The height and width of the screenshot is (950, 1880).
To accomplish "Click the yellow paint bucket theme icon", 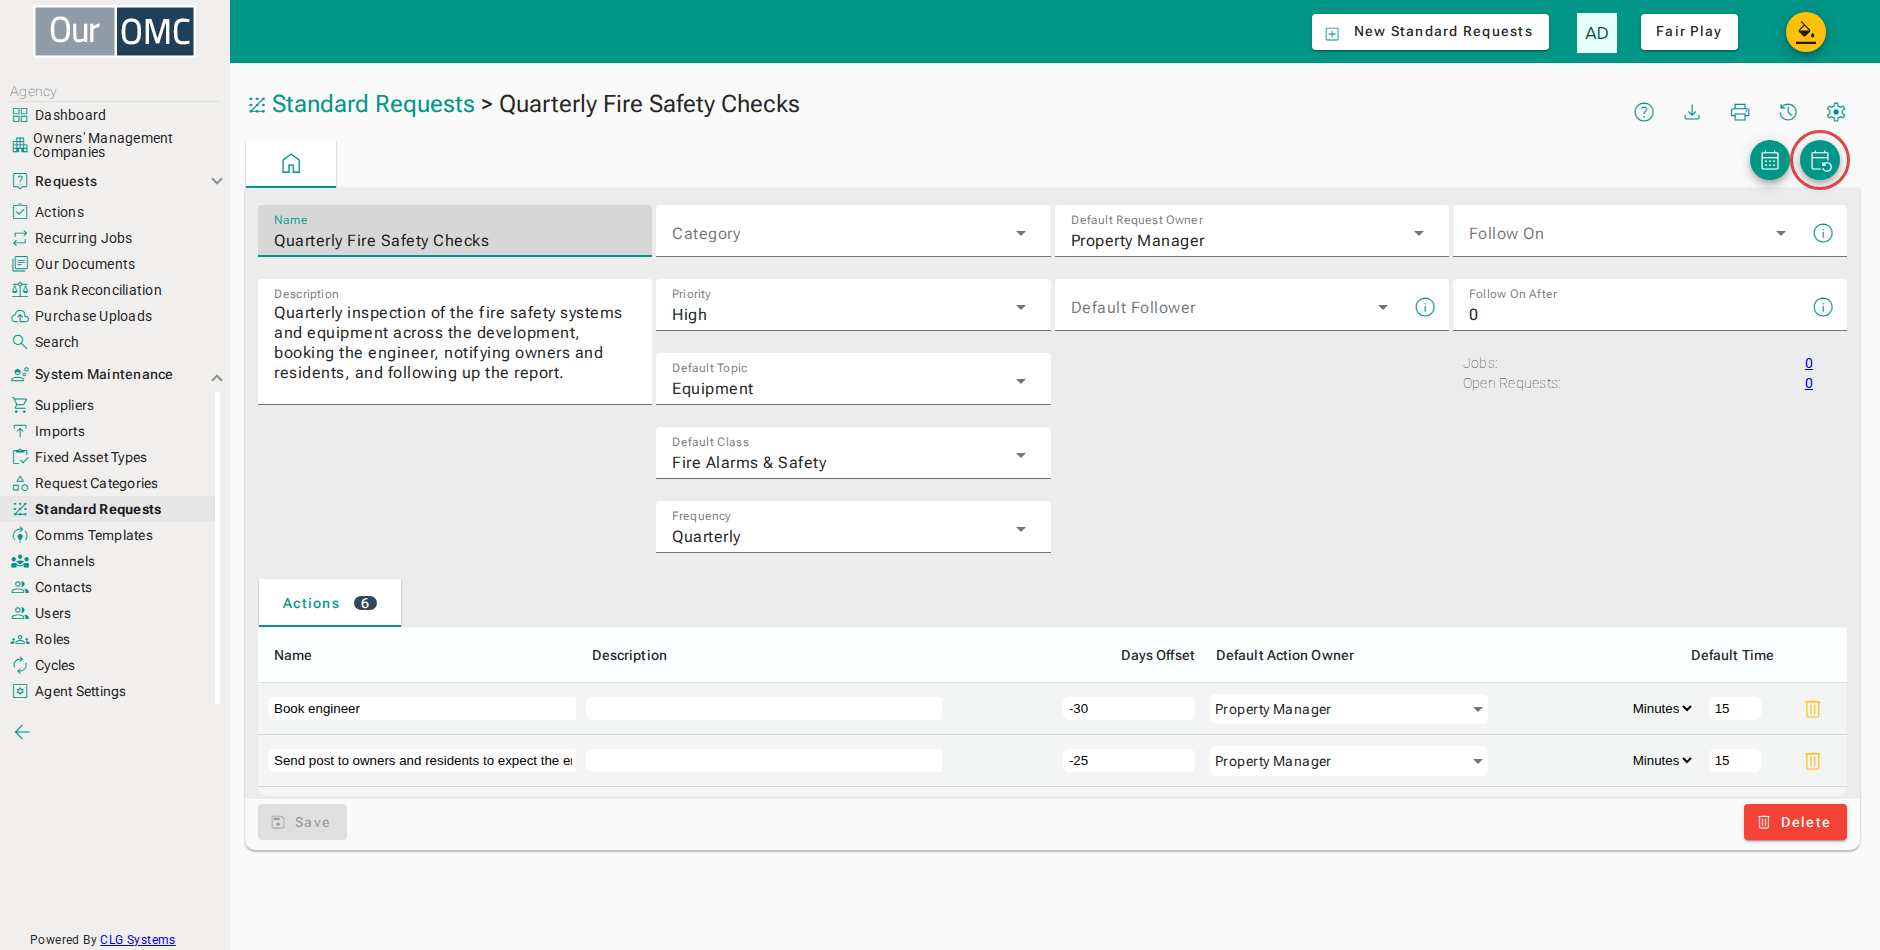I will coord(1806,32).
